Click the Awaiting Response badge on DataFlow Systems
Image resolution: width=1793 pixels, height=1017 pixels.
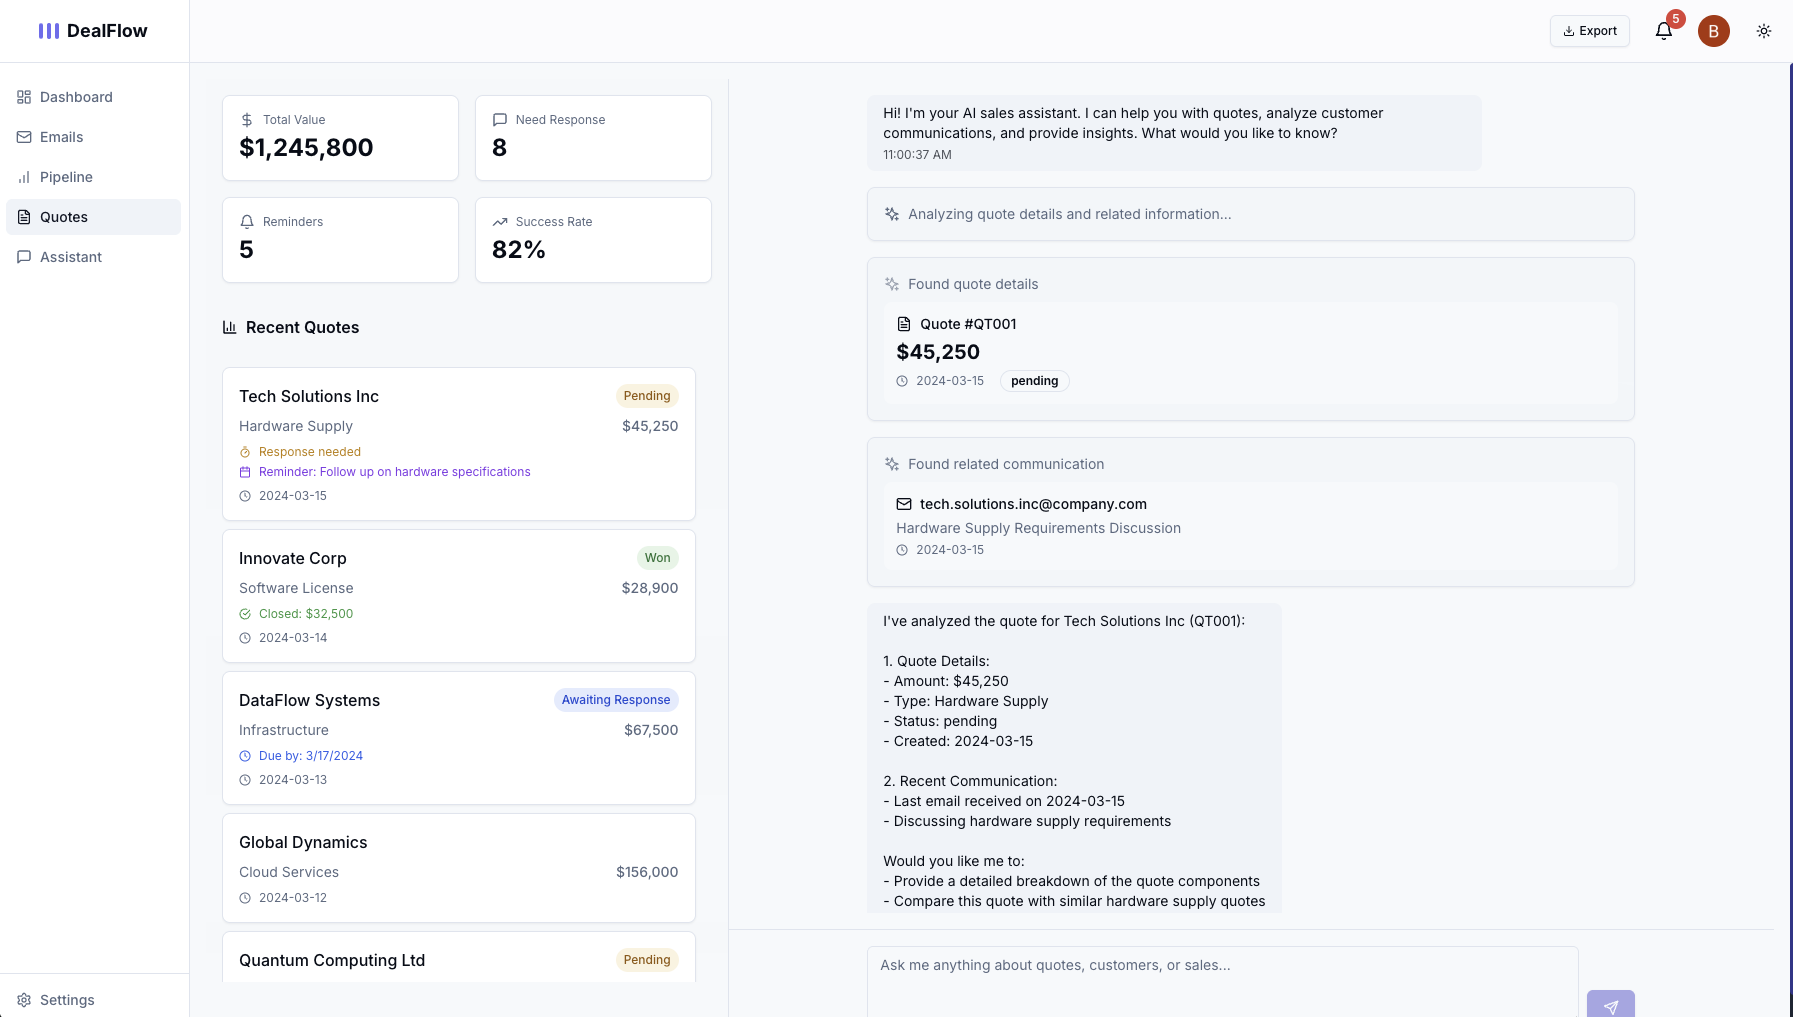(615, 700)
